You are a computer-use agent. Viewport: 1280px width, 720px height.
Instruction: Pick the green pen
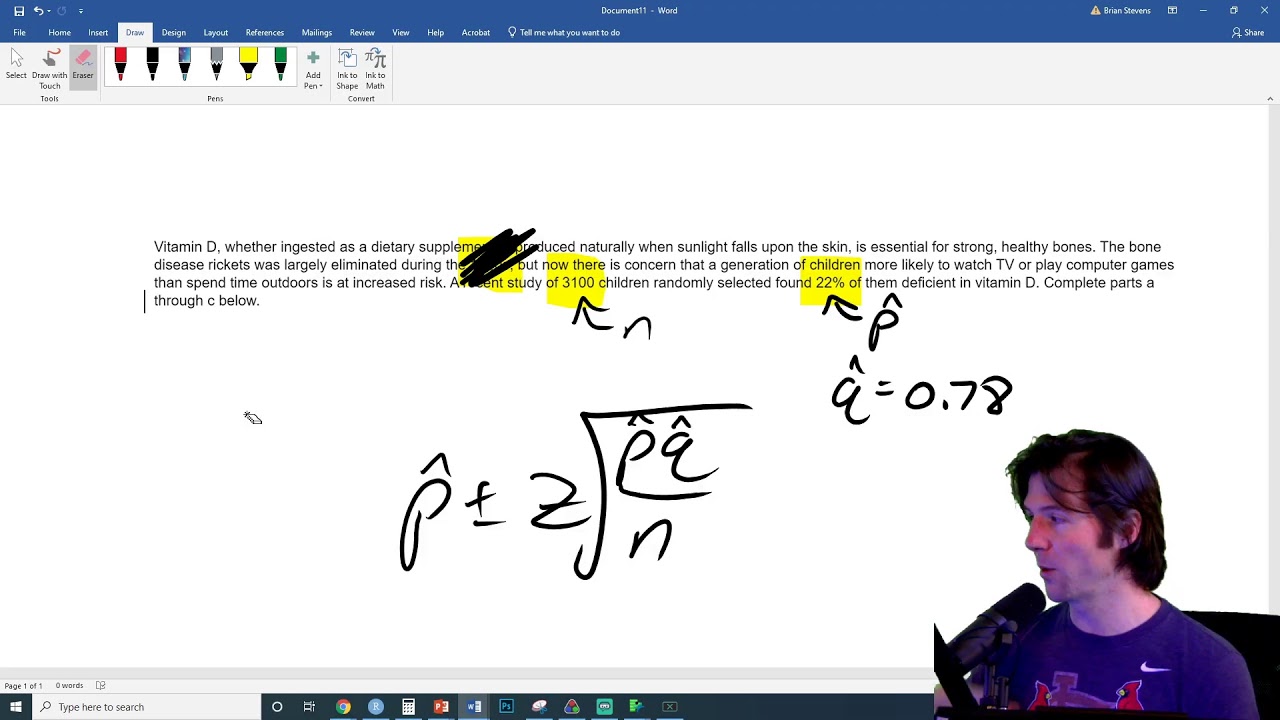(281, 65)
